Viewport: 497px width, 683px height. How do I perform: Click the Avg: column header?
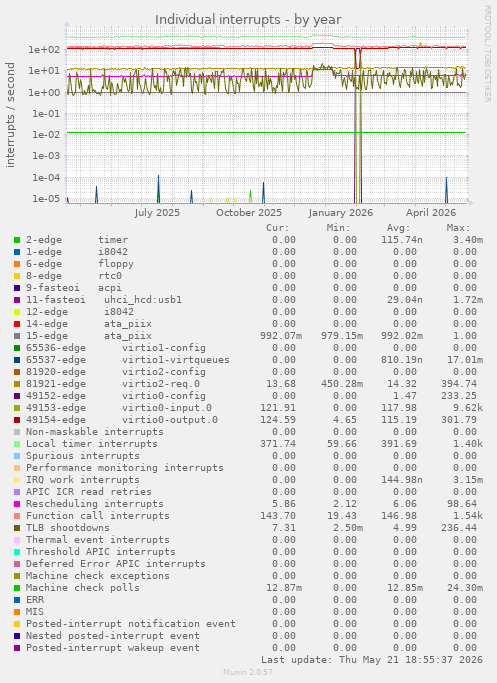click(399, 228)
